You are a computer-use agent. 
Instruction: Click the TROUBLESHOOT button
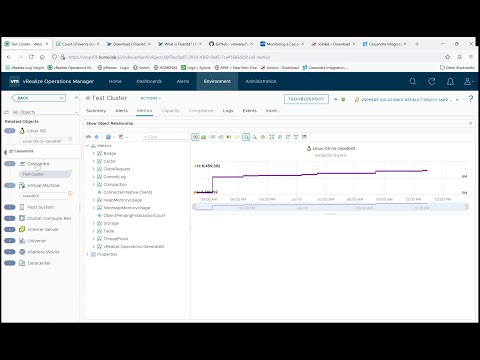tap(306, 99)
